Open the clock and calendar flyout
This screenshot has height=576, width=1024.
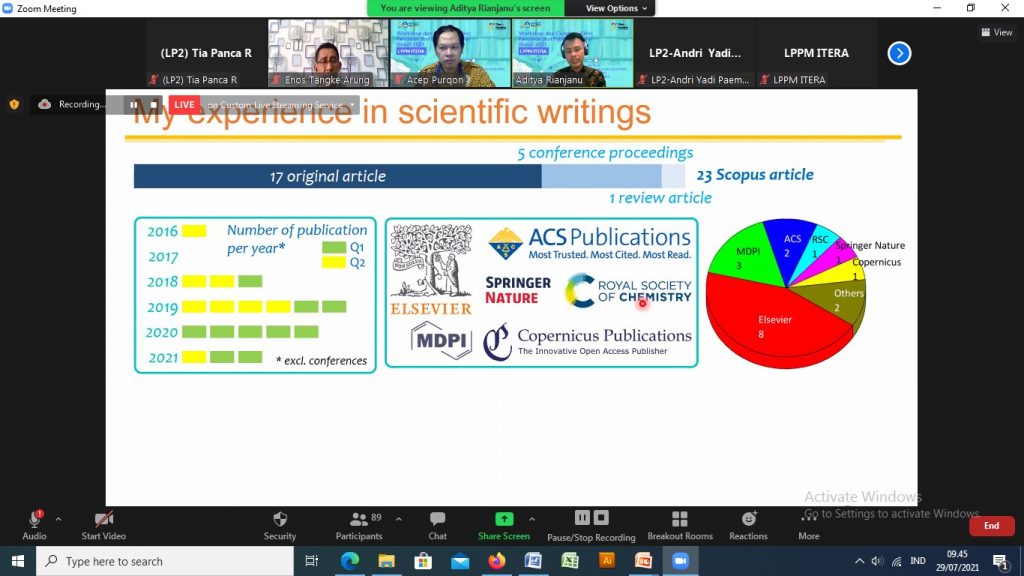[957, 561]
